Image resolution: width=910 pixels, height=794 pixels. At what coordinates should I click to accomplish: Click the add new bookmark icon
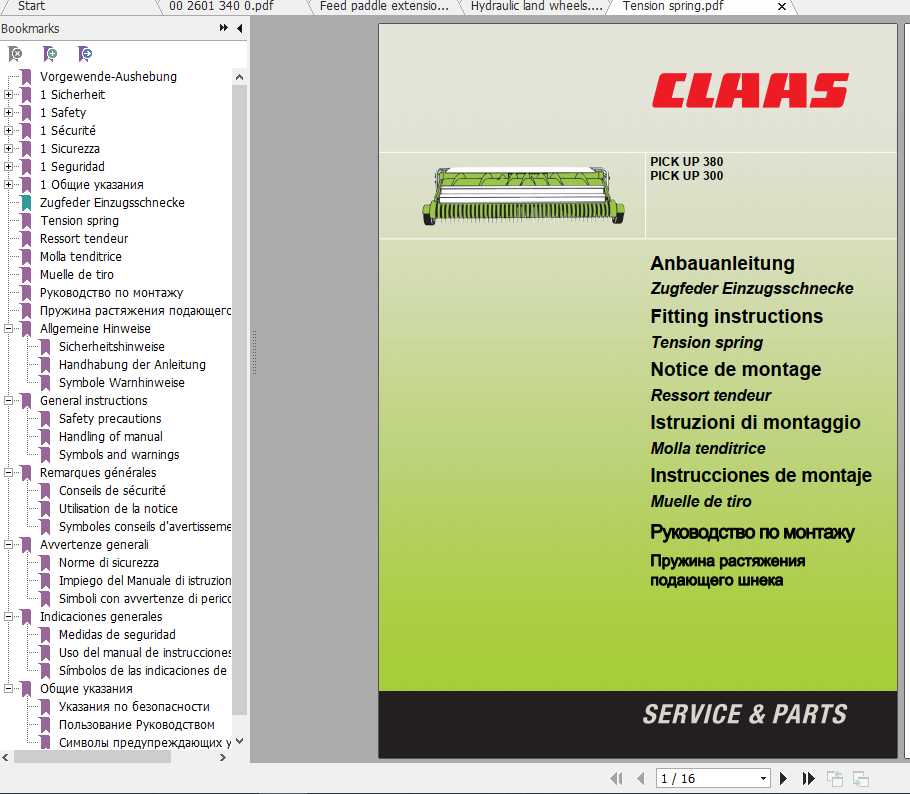tap(50, 53)
